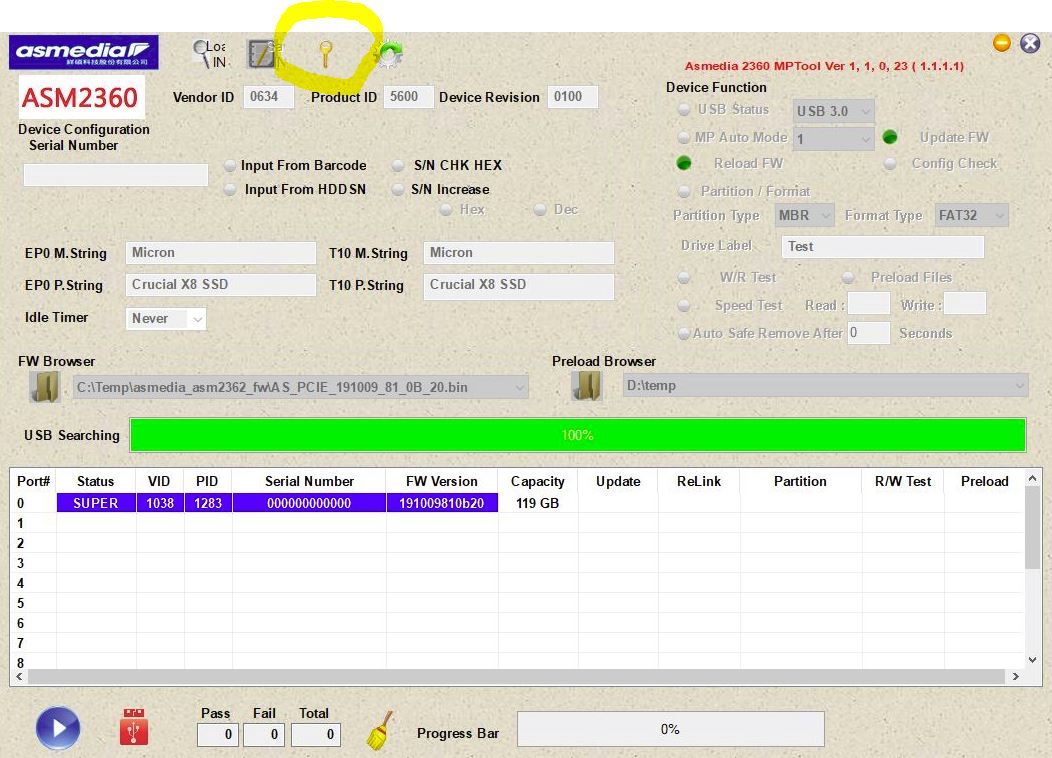The image size is (1052, 758).
Task: Open the Idle Timer Never dropdown
Action: (166, 319)
